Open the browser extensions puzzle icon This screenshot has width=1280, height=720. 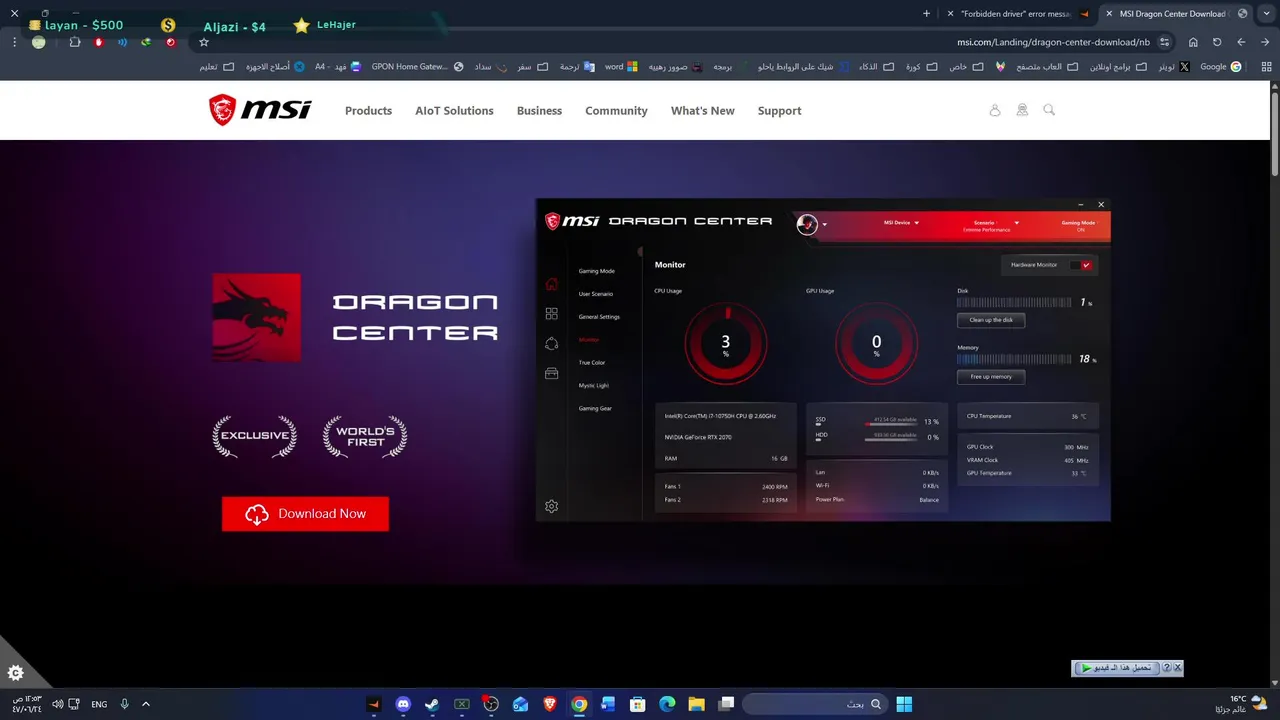pos(75,42)
